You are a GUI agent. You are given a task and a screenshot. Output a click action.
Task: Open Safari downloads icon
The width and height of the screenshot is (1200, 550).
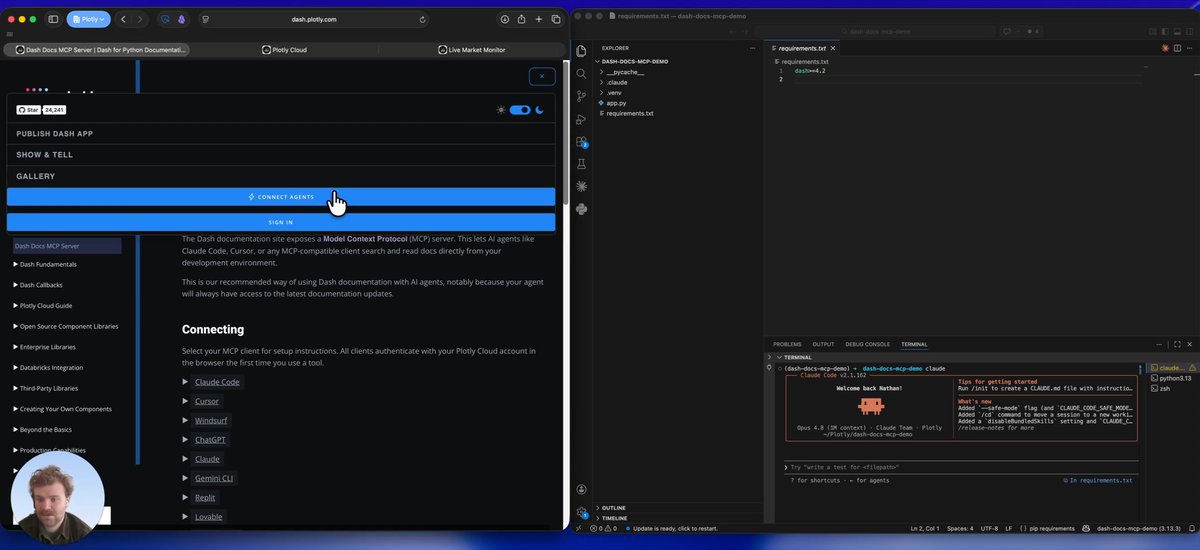(x=505, y=19)
